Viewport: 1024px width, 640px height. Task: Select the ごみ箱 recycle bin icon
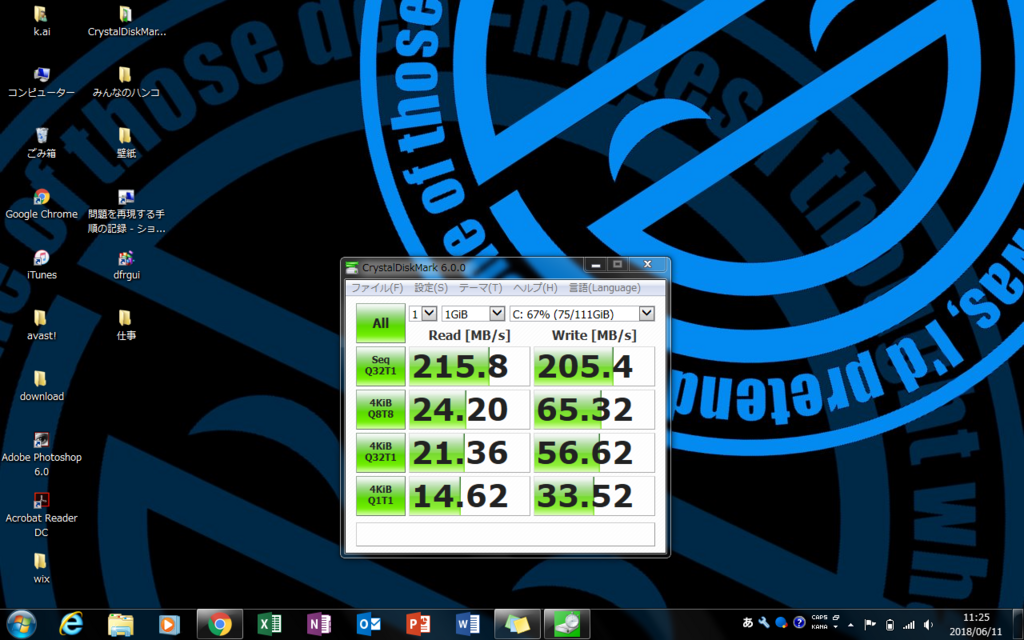41,142
